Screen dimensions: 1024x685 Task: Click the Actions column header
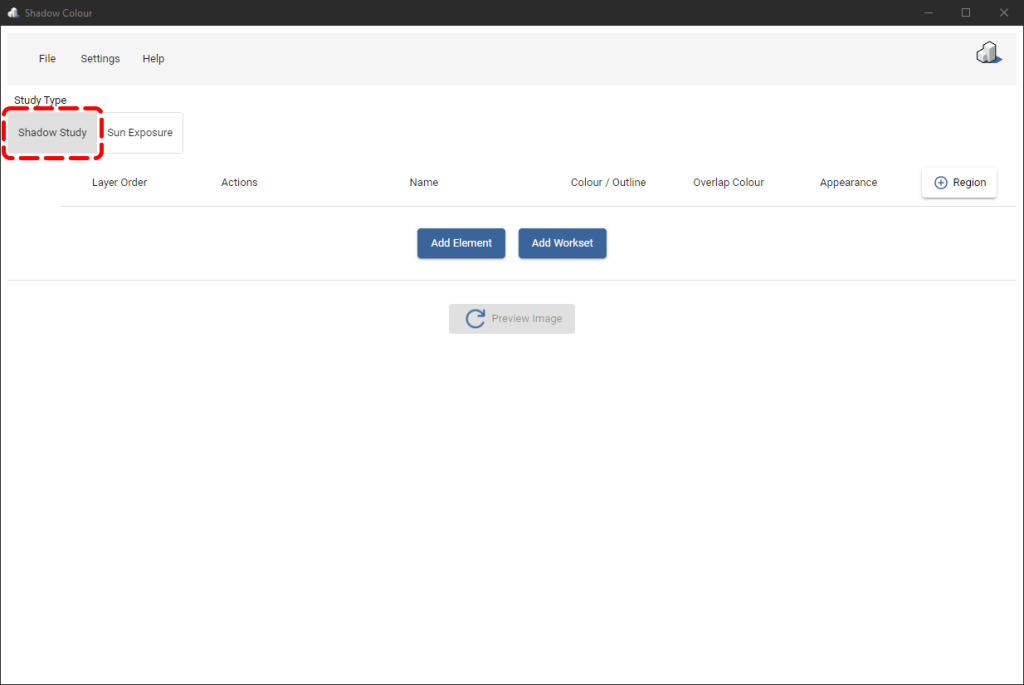point(239,182)
